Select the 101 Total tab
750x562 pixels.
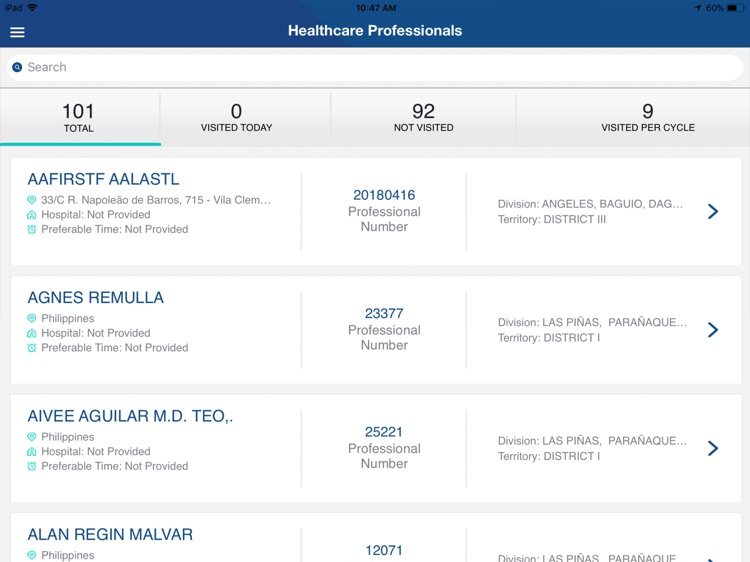tap(80, 118)
